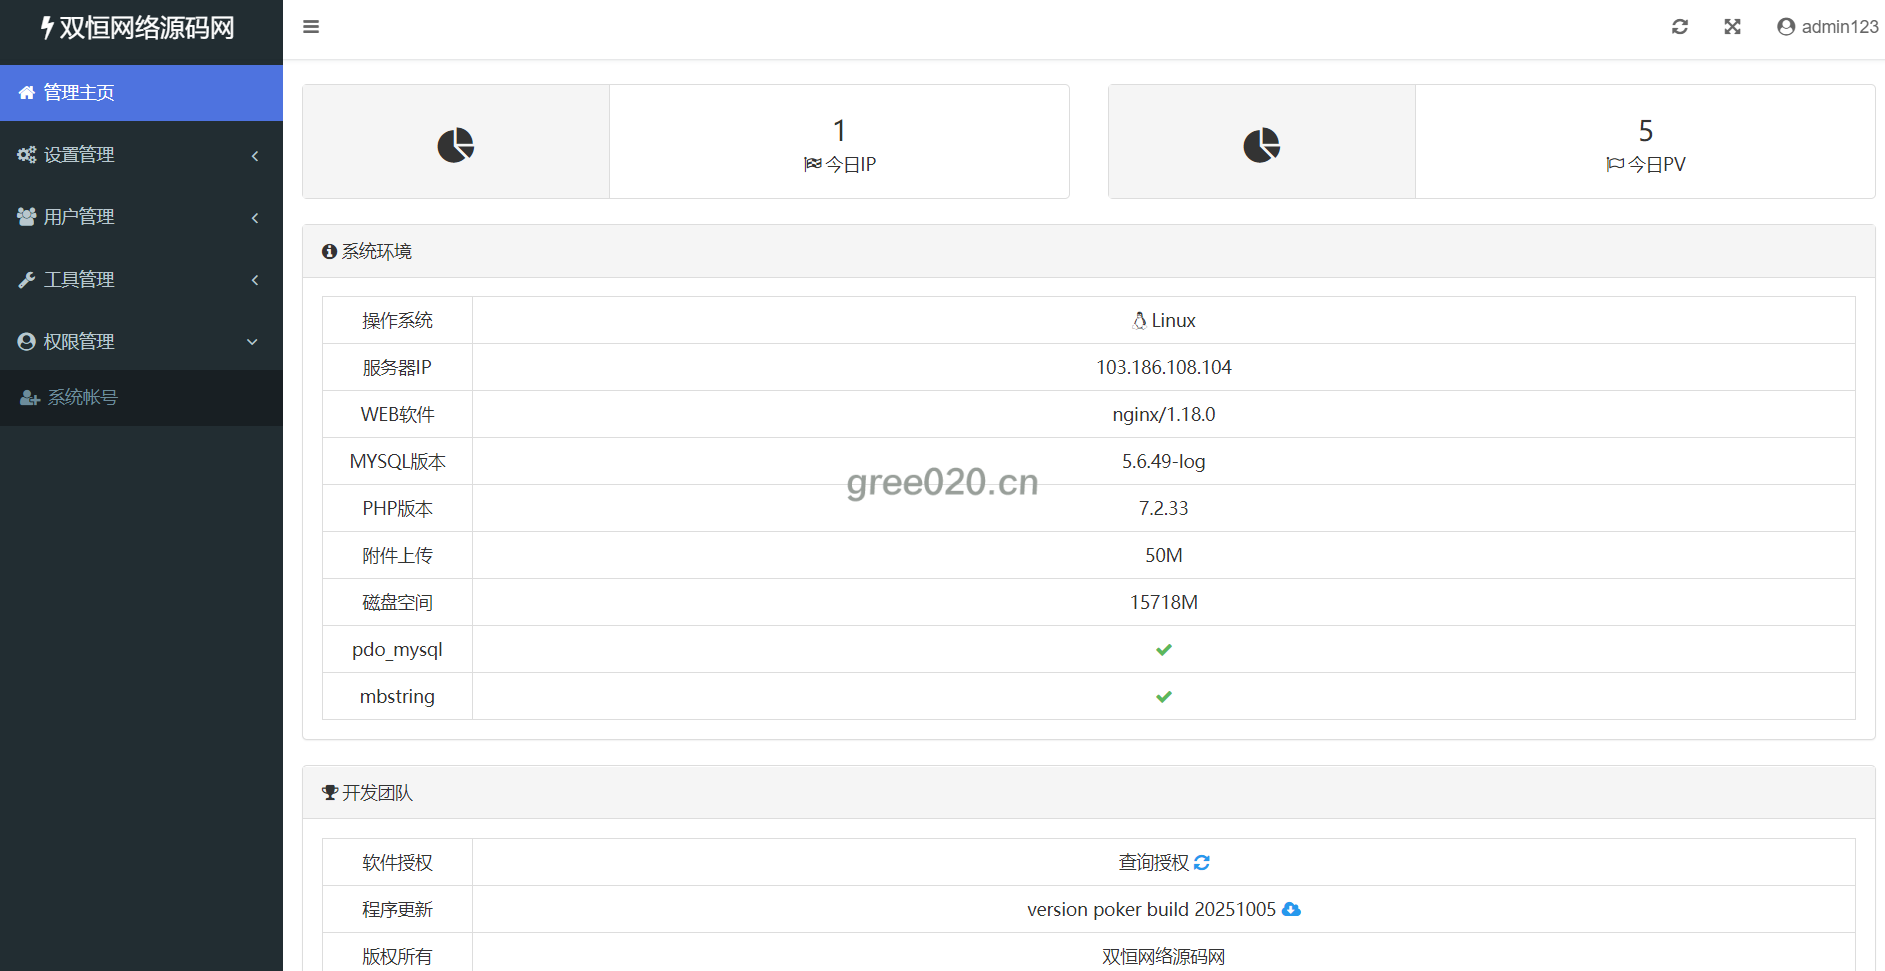Open the 管理主页 menu item

[79, 93]
